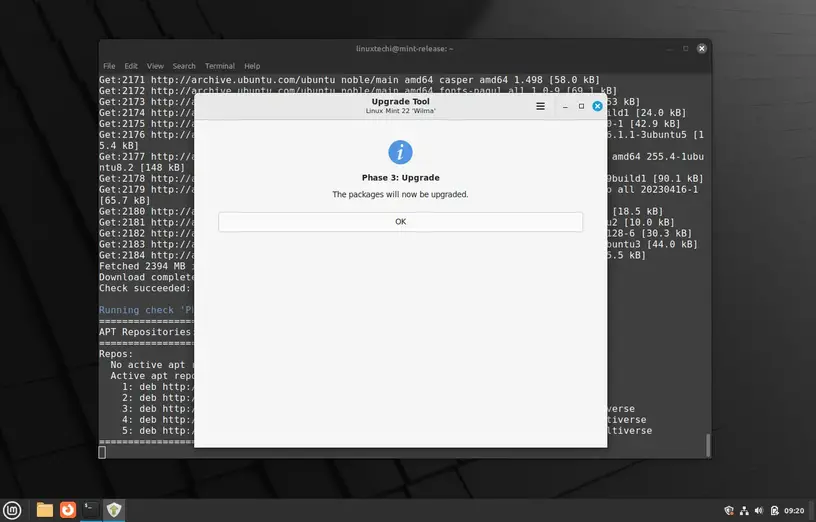The width and height of the screenshot is (816, 522).
Task: Minimize the Upgrade Tool window
Action: tap(565, 106)
